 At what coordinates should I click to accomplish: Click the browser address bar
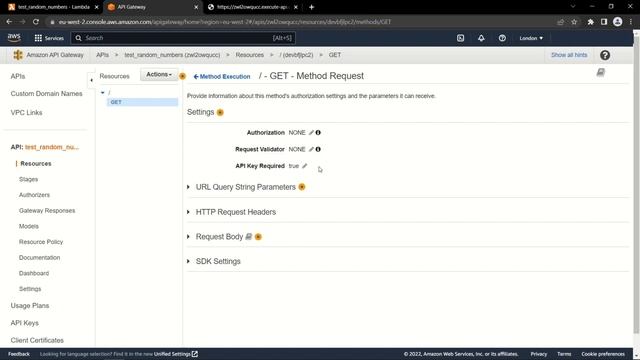click(302, 22)
